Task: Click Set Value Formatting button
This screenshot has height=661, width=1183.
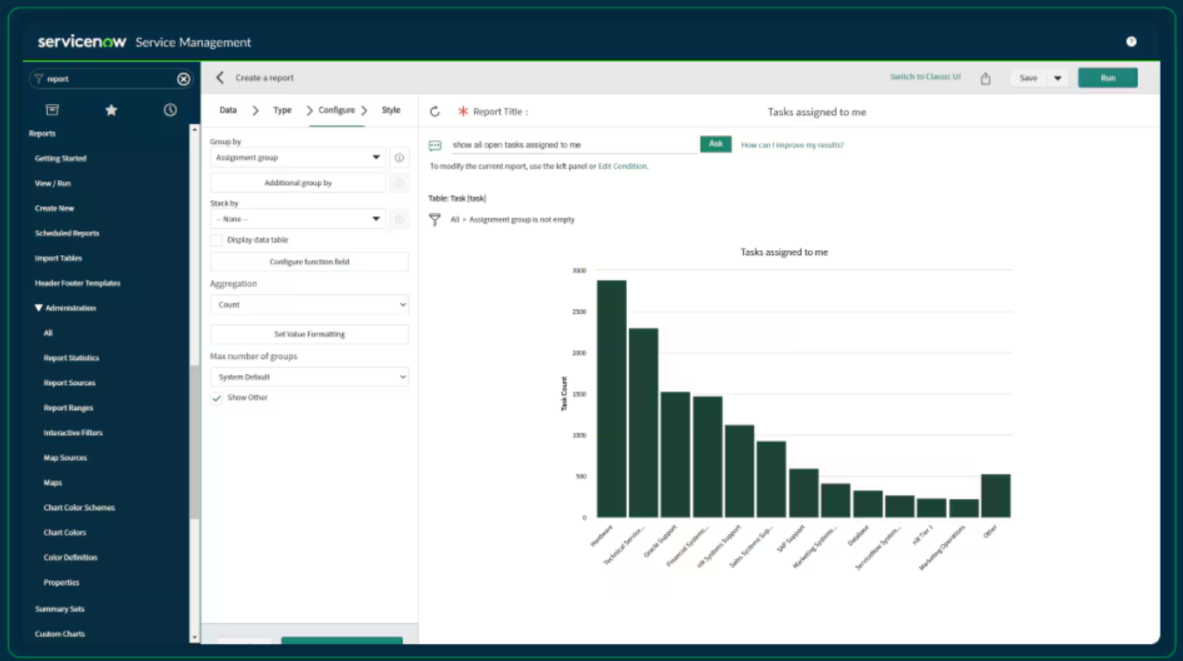Action: [x=309, y=334]
